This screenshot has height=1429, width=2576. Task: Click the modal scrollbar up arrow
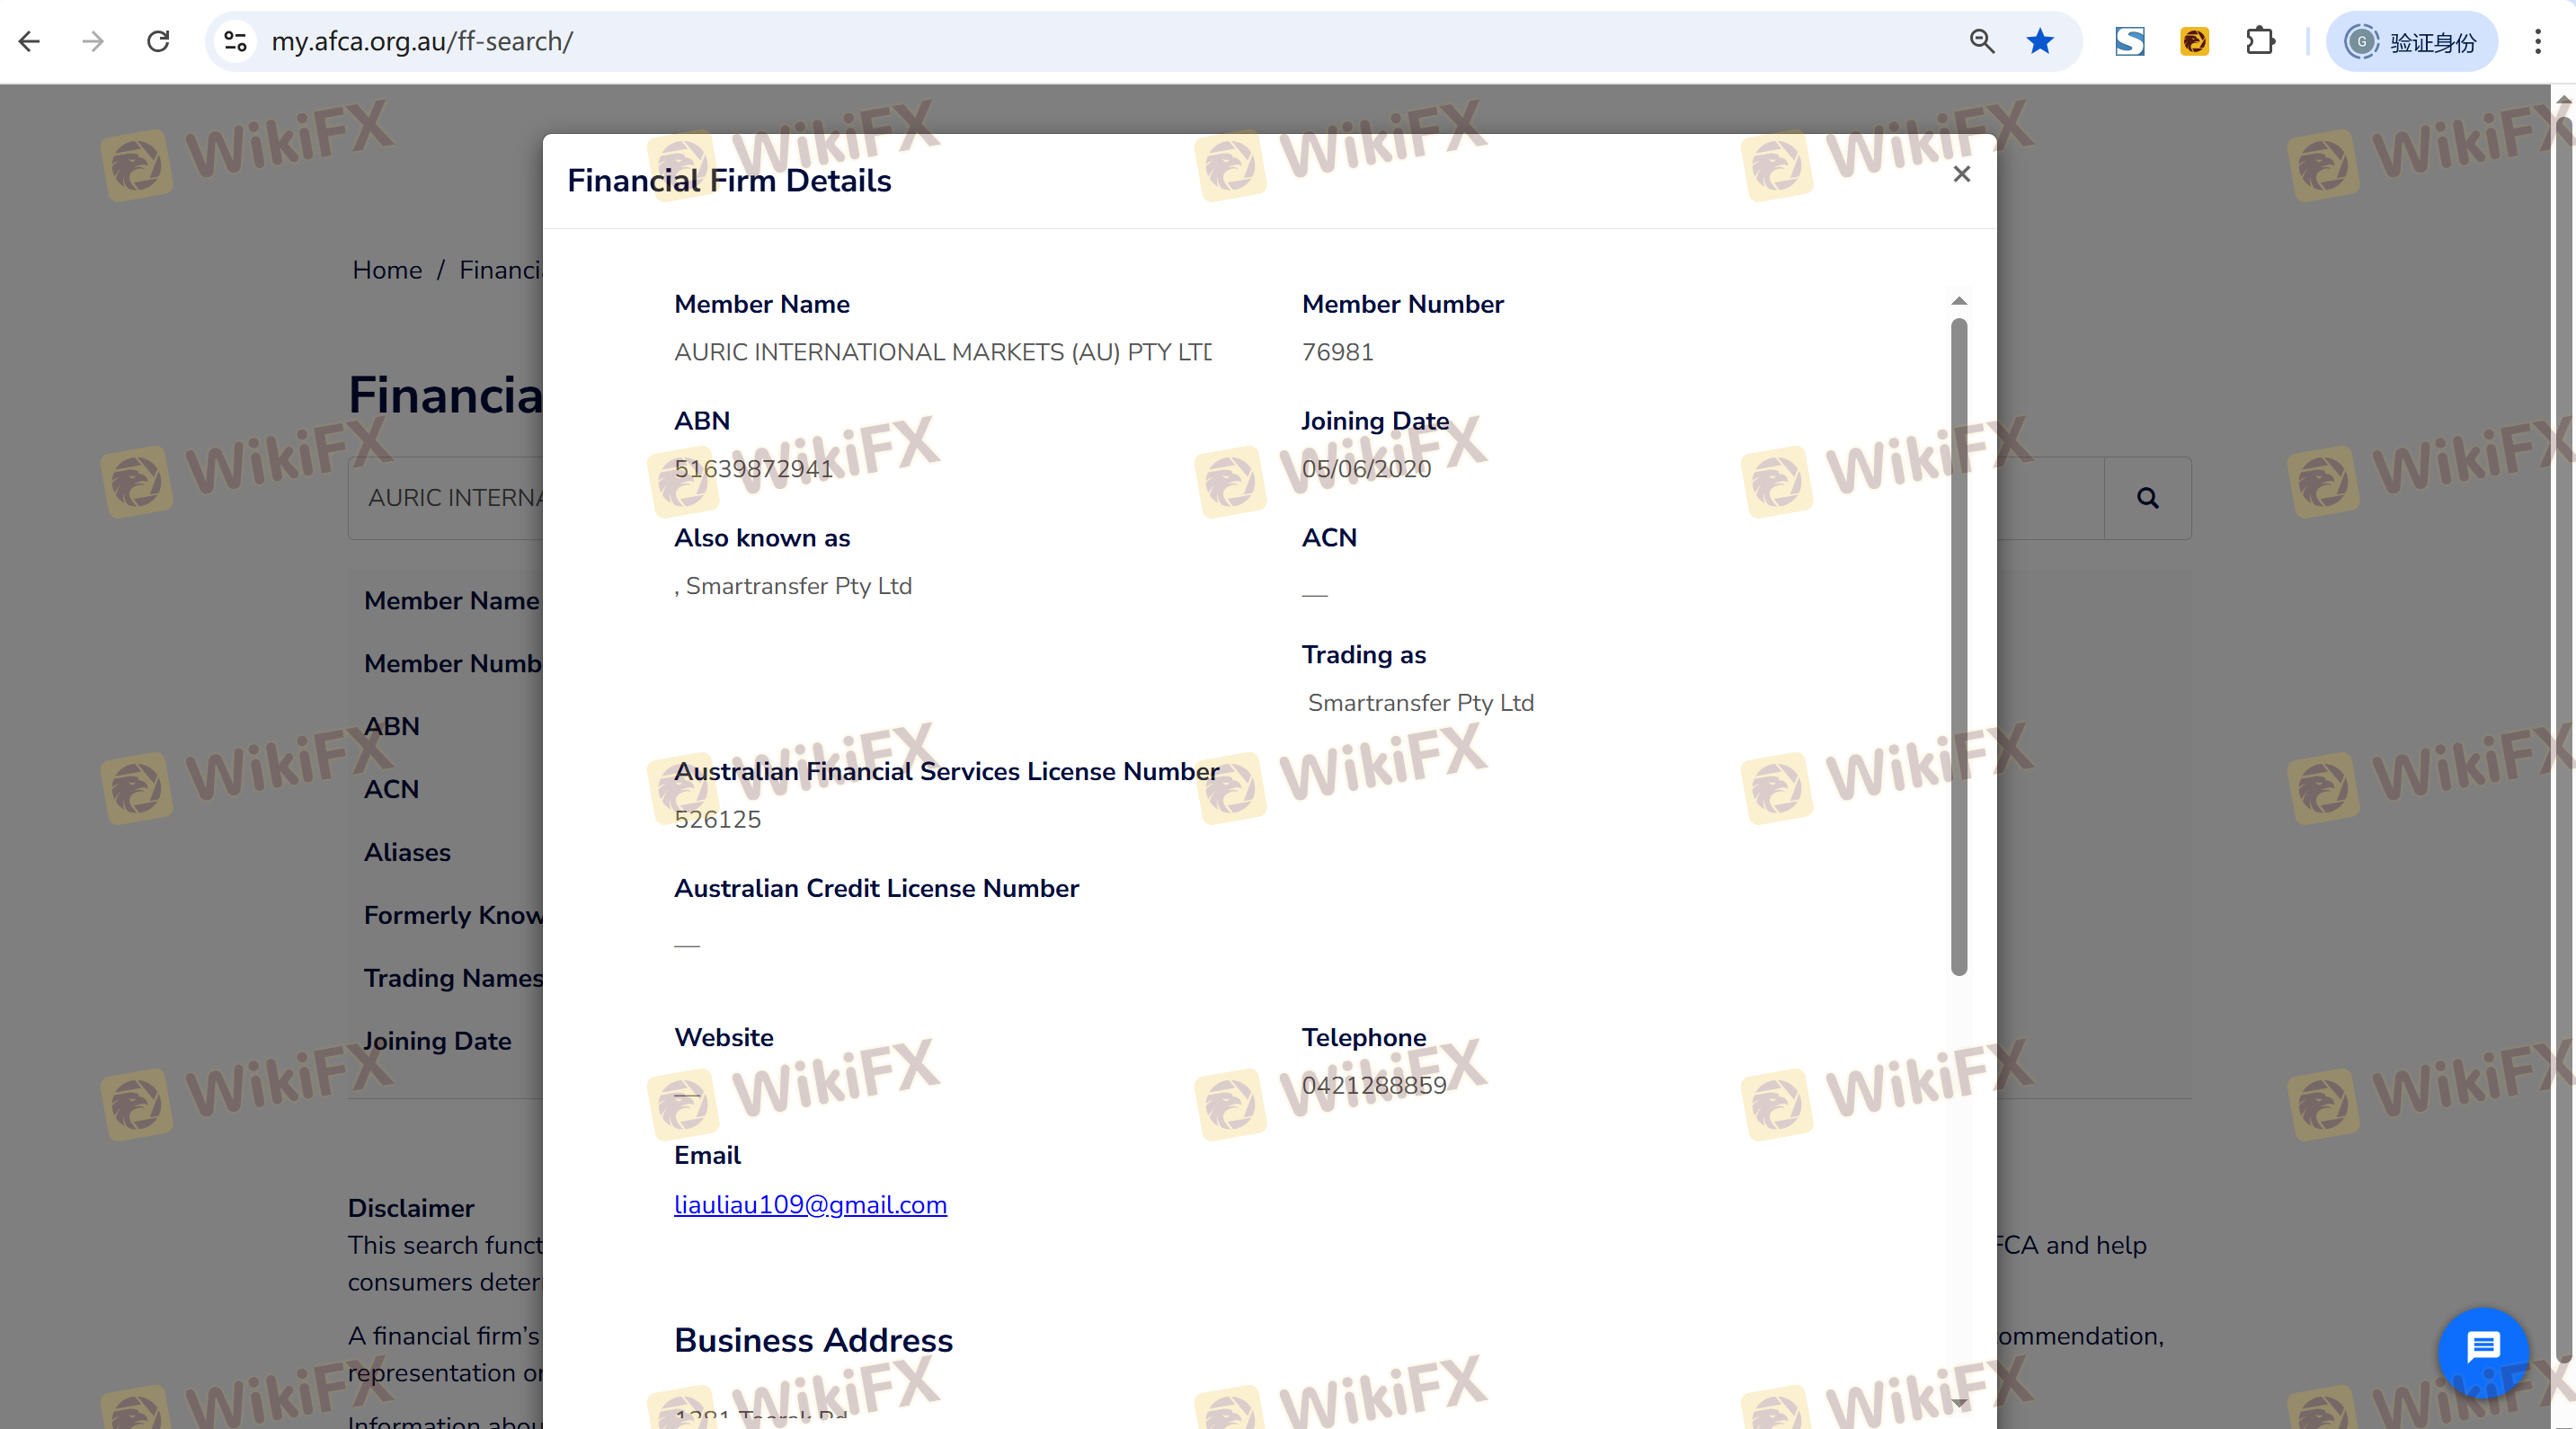click(1959, 301)
